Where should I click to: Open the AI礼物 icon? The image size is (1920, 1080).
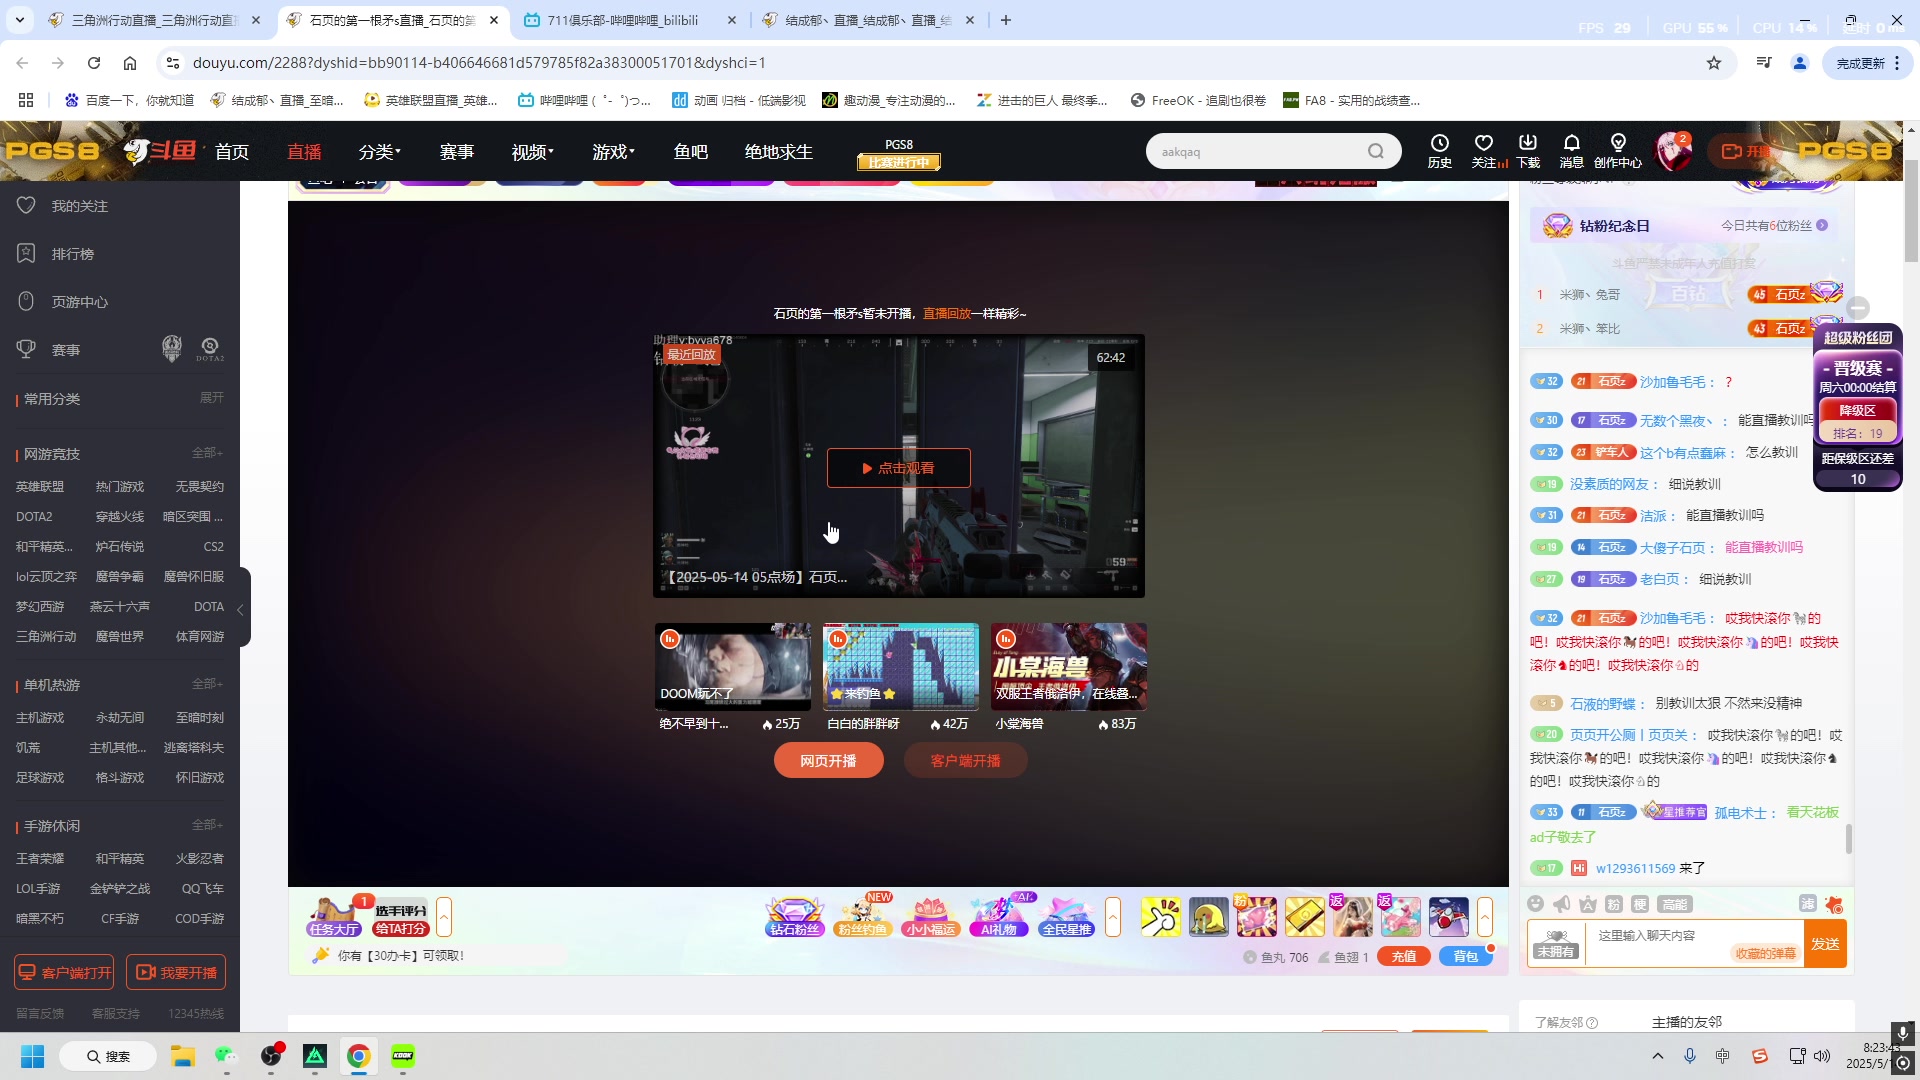click(x=999, y=917)
